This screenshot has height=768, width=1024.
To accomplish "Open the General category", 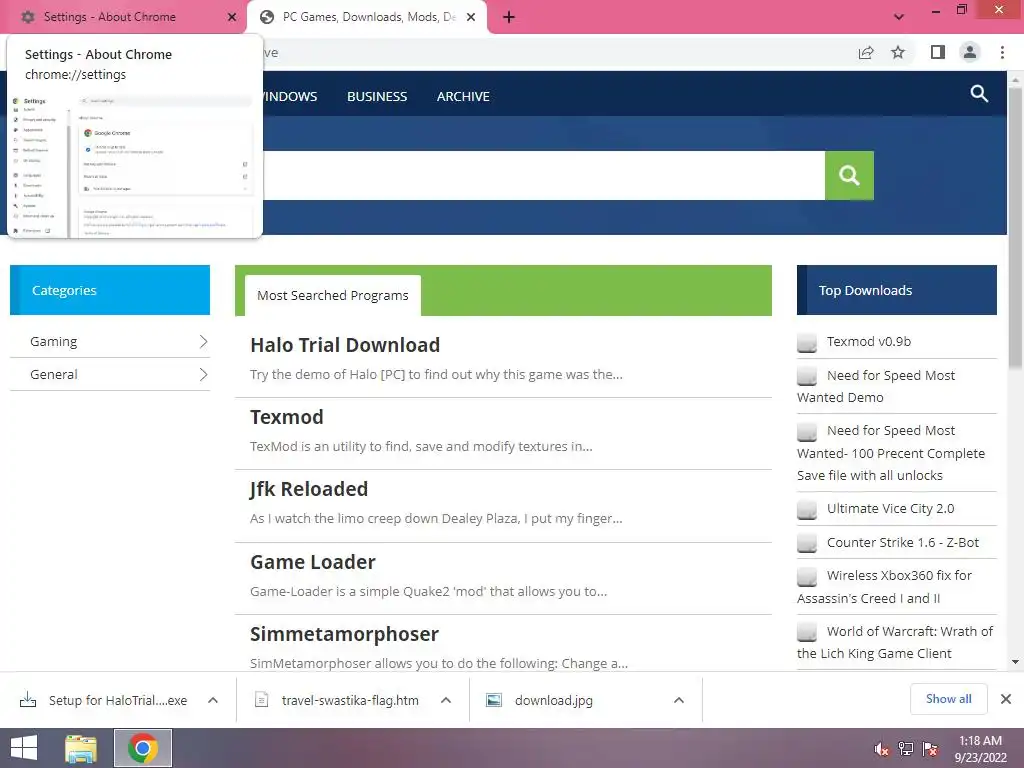I will 54,374.
